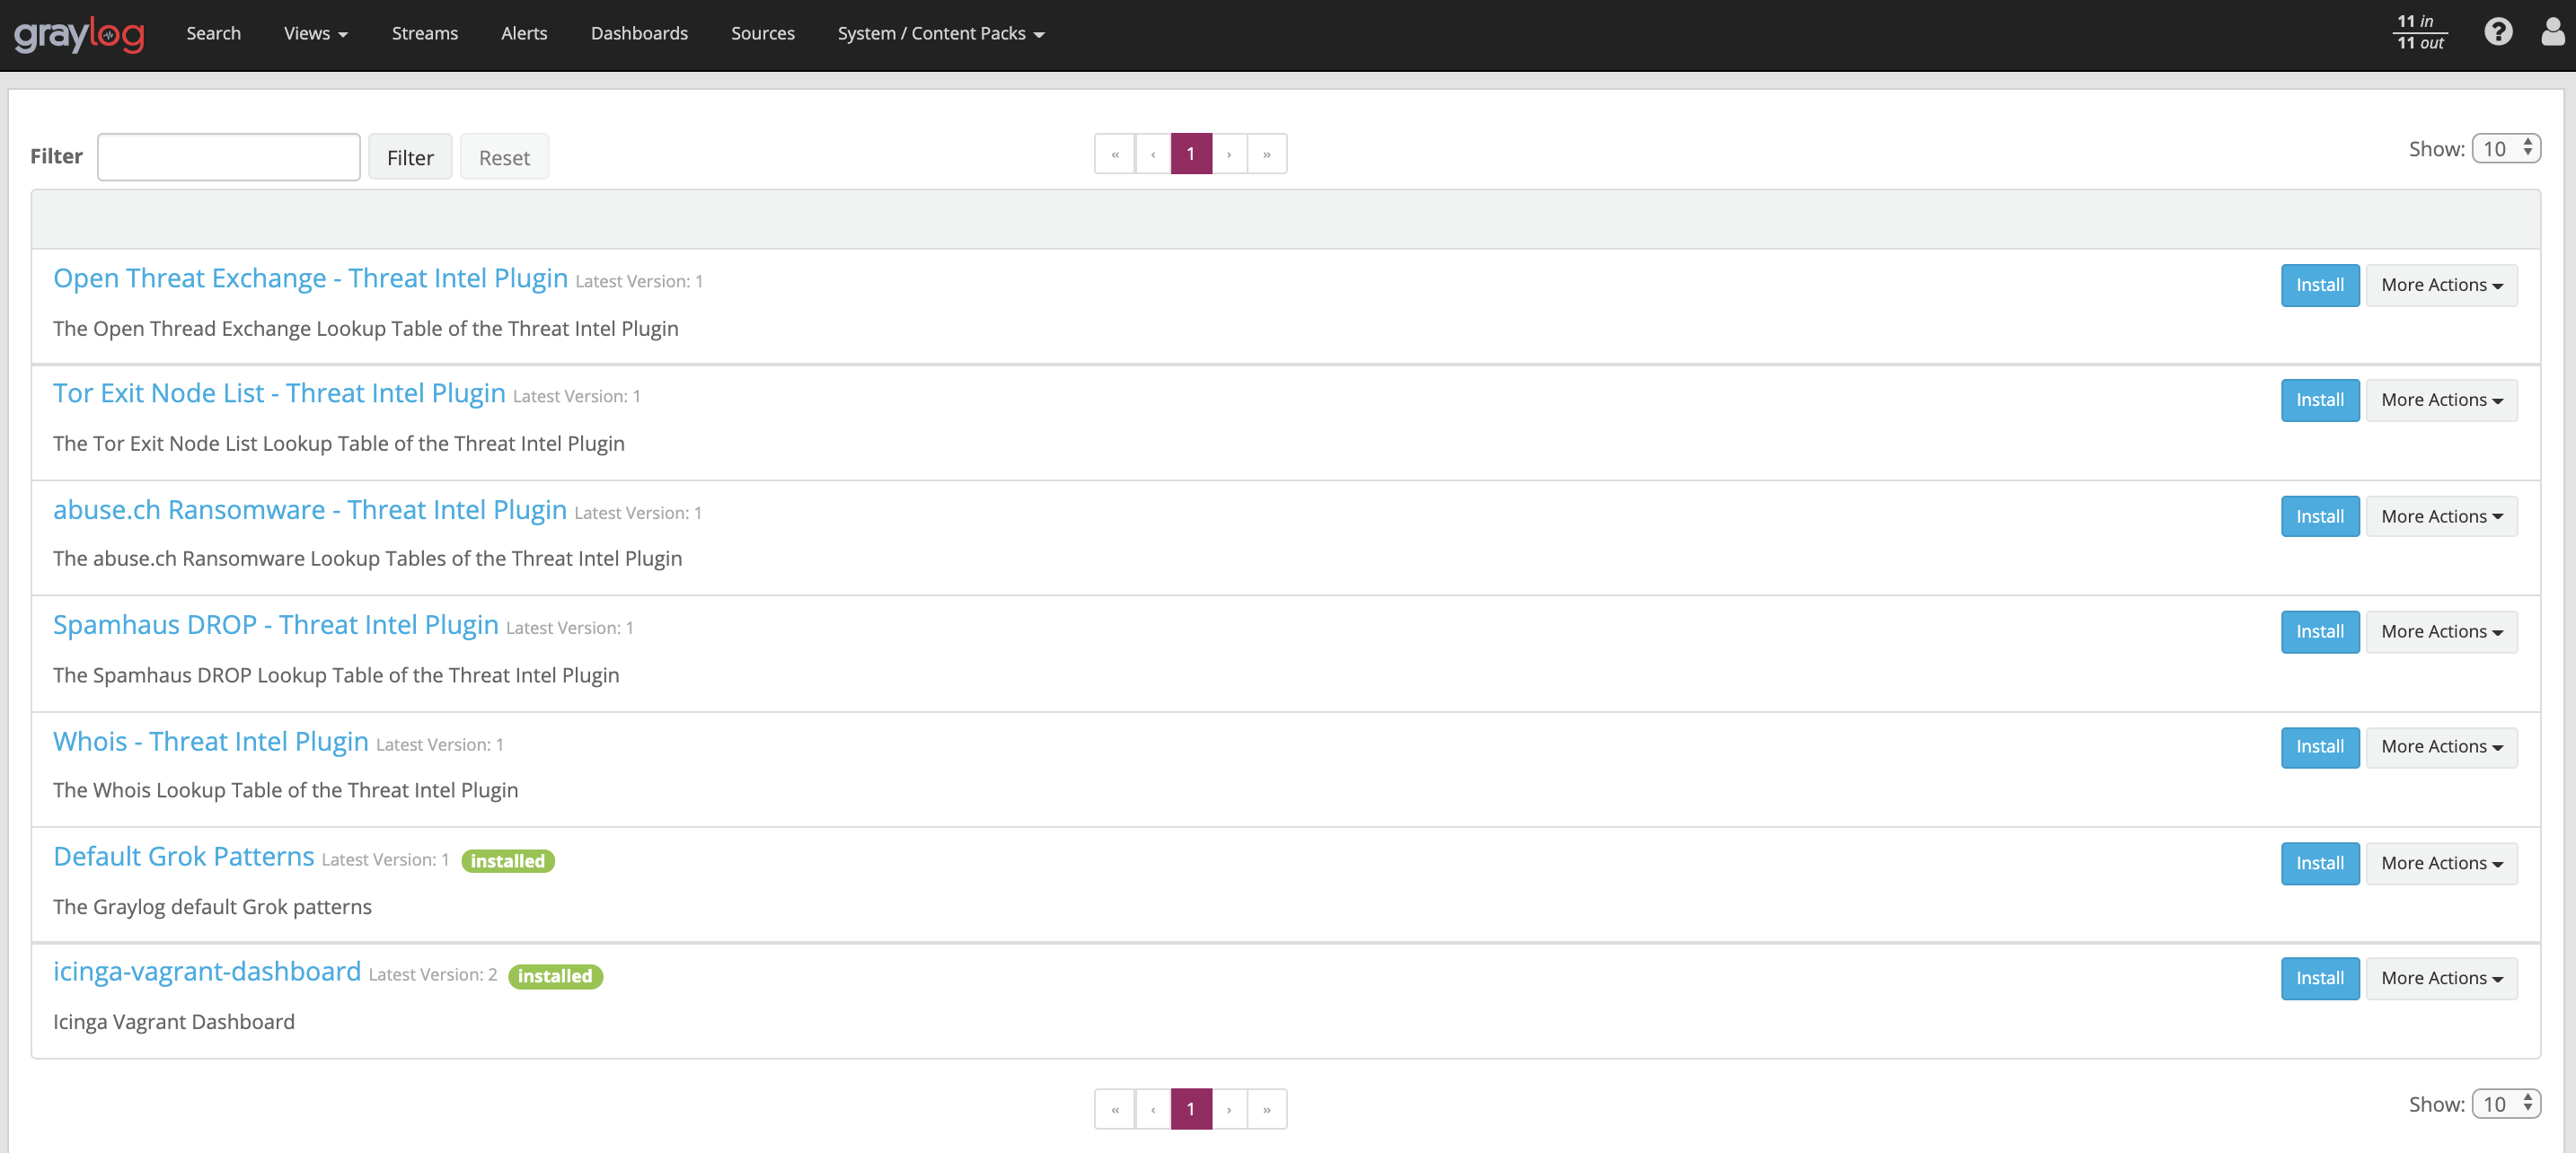2576x1153 pixels.
Task: Open Open Threat Exchange - Threat Intel Plugin
Action: (310, 278)
